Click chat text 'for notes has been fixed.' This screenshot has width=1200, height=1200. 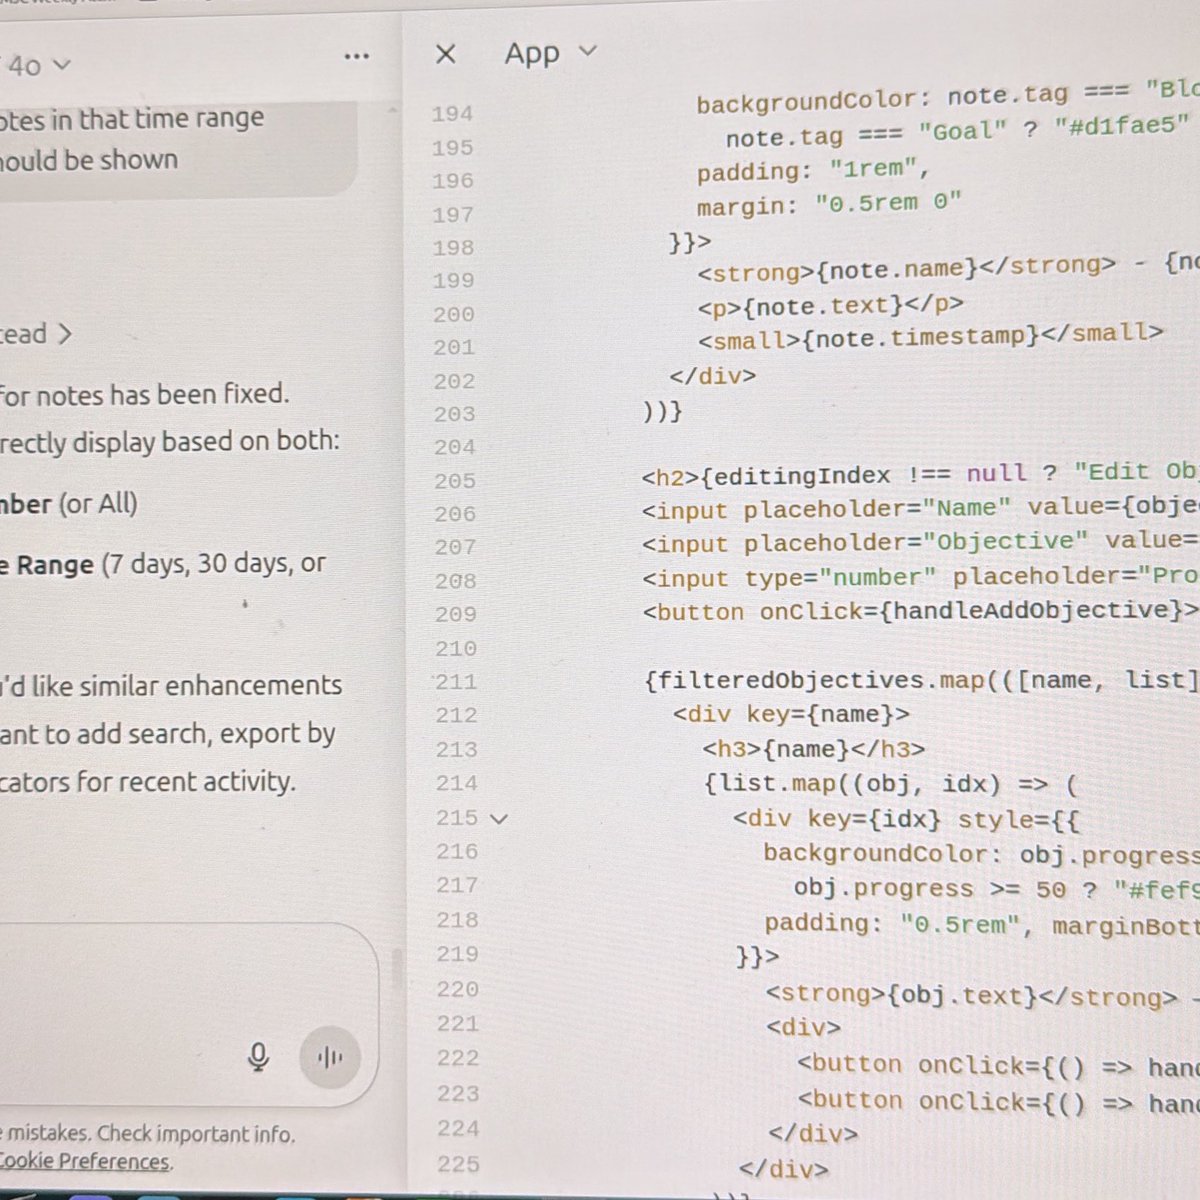click(144, 394)
